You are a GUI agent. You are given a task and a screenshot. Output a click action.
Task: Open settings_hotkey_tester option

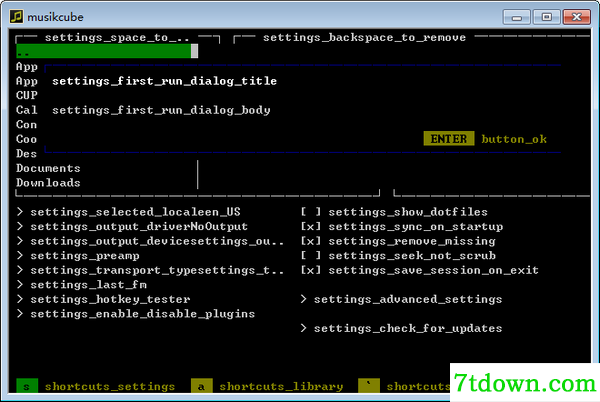coord(103,299)
